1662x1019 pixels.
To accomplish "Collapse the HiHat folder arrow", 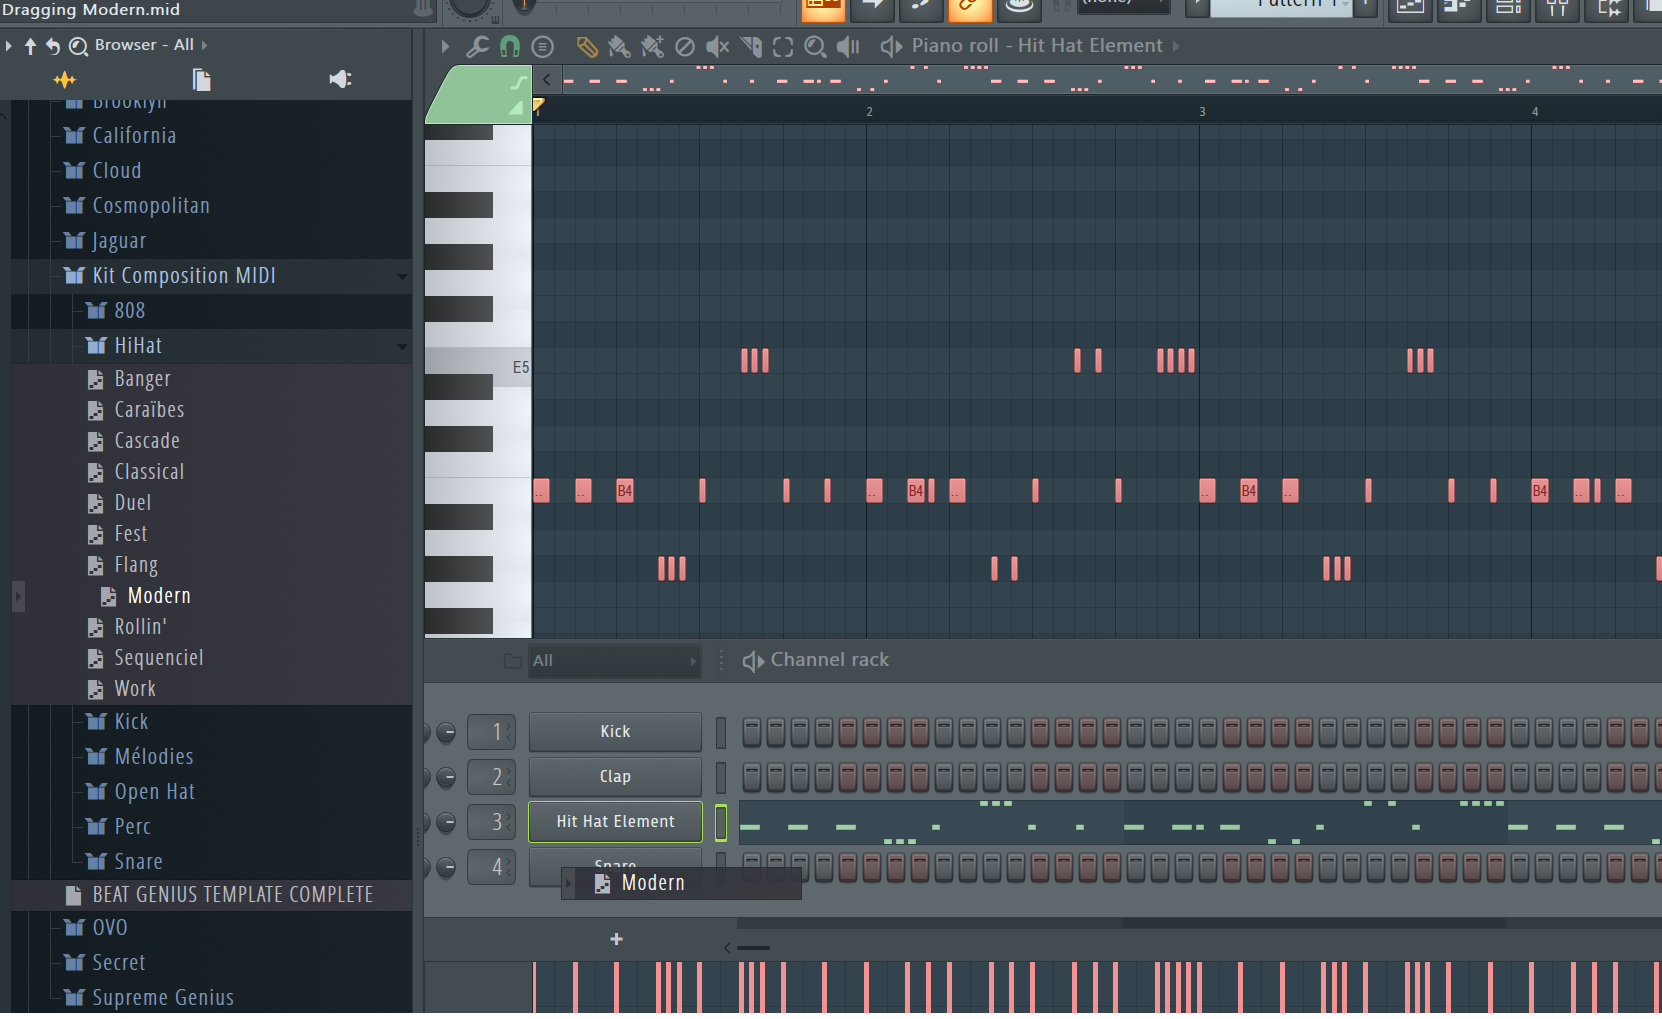I will pyautogui.click(x=402, y=347).
